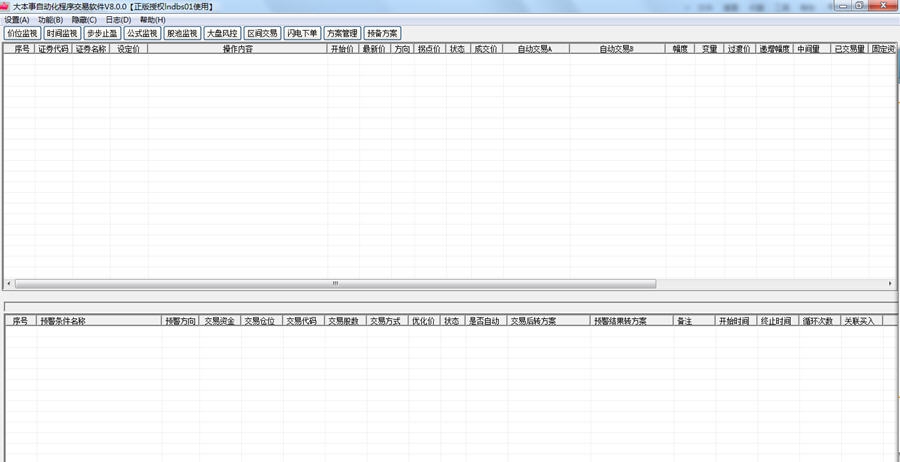Click the 备注 column header
Image resolution: width=900 pixels, height=462 pixels.
coord(695,321)
